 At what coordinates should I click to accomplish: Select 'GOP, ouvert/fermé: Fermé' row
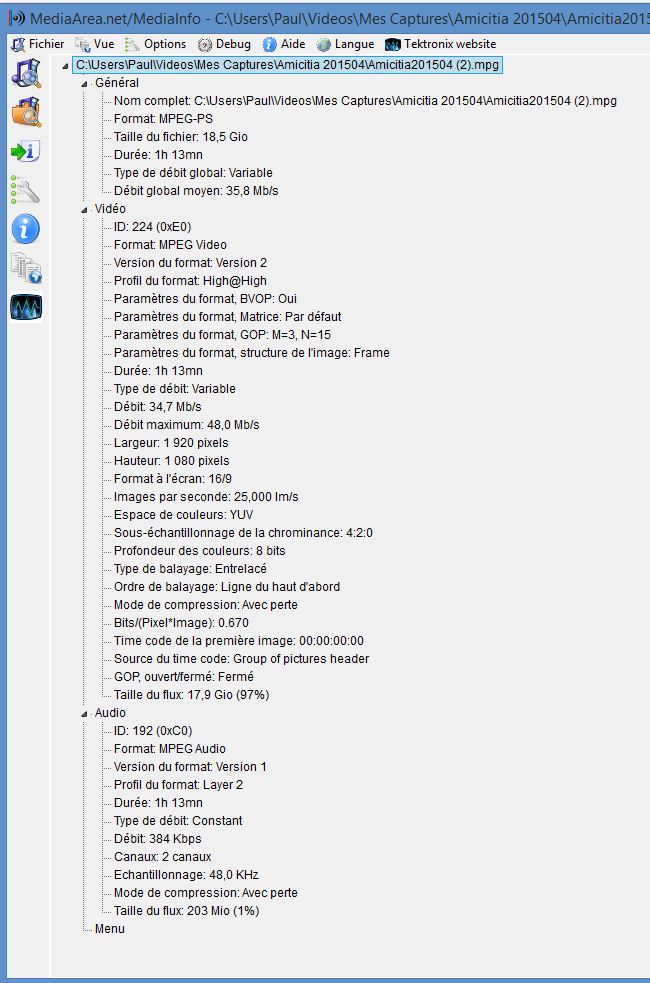[x=184, y=677]
